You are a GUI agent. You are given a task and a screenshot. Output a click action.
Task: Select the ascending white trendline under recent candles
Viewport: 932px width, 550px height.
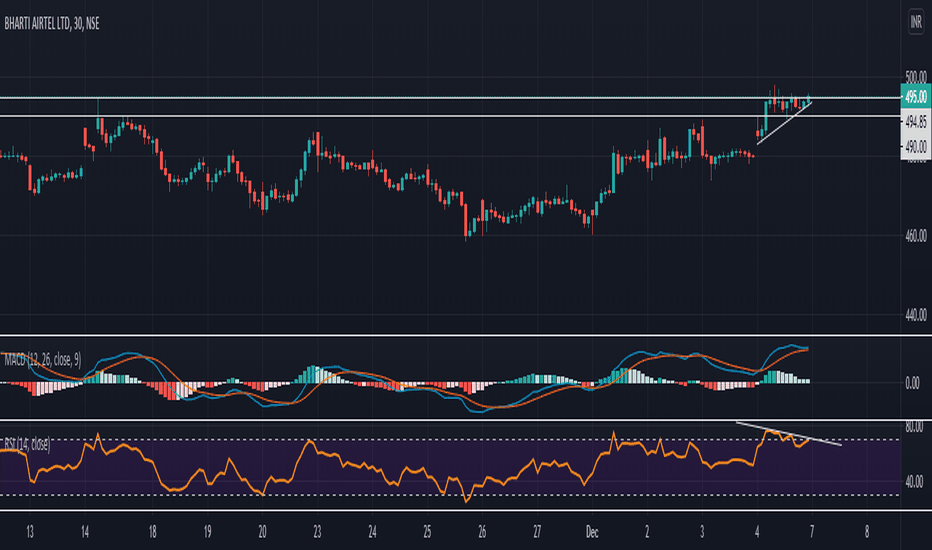(785, 123)
